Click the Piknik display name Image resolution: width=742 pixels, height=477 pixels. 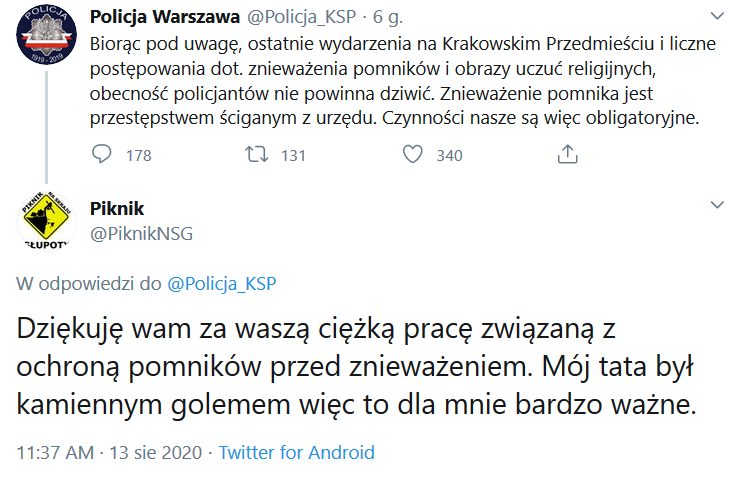[117, 208]
